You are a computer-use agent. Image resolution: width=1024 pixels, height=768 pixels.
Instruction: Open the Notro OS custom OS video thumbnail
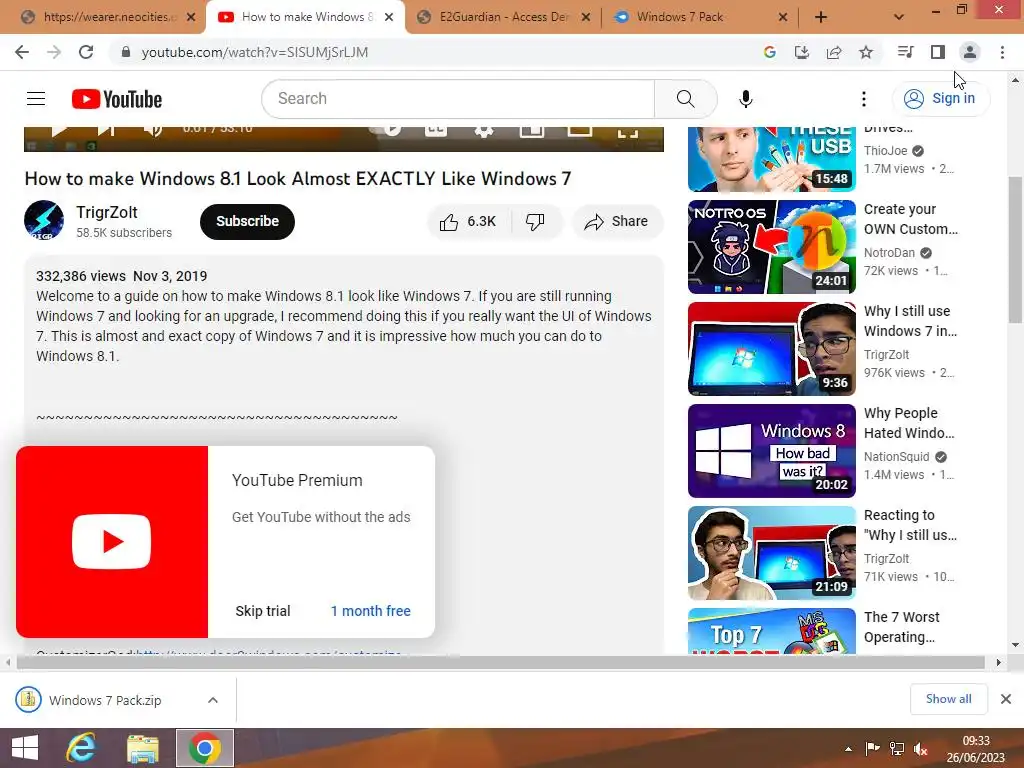pyautogui.click(x=771, y=247)
